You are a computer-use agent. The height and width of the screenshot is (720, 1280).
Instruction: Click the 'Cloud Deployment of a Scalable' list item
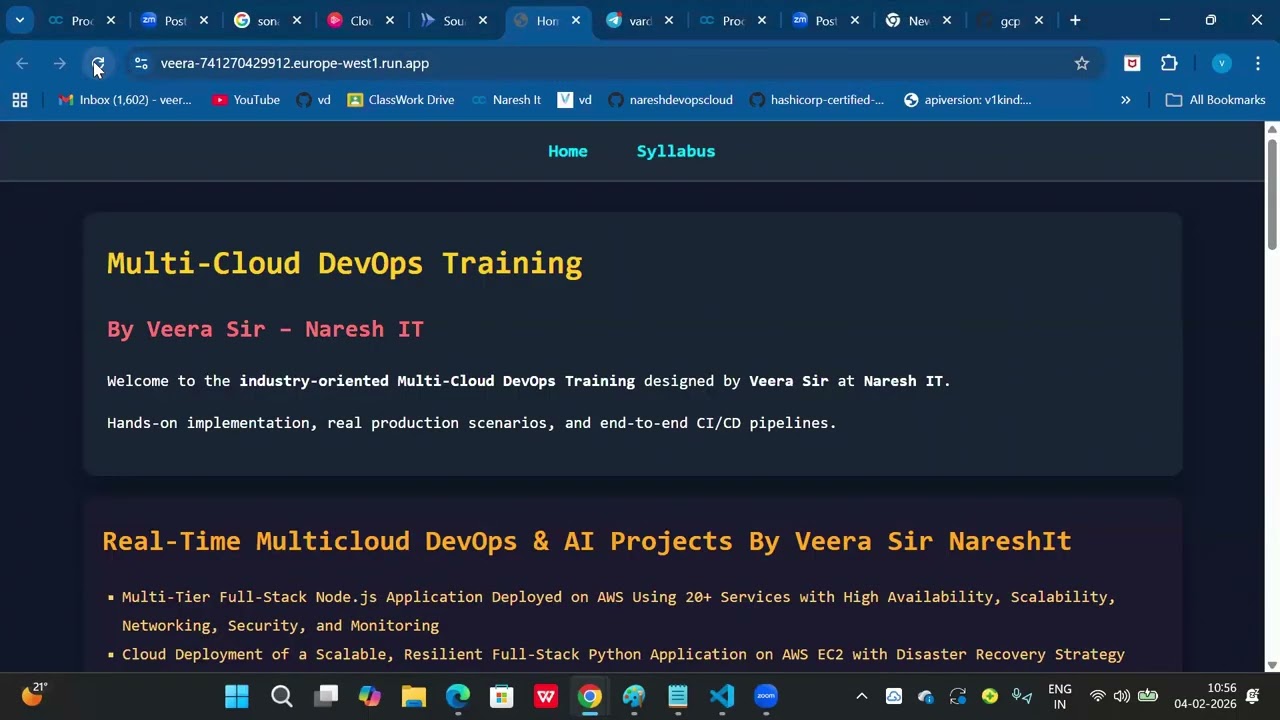pyautogui.click(x=623, y=655)
